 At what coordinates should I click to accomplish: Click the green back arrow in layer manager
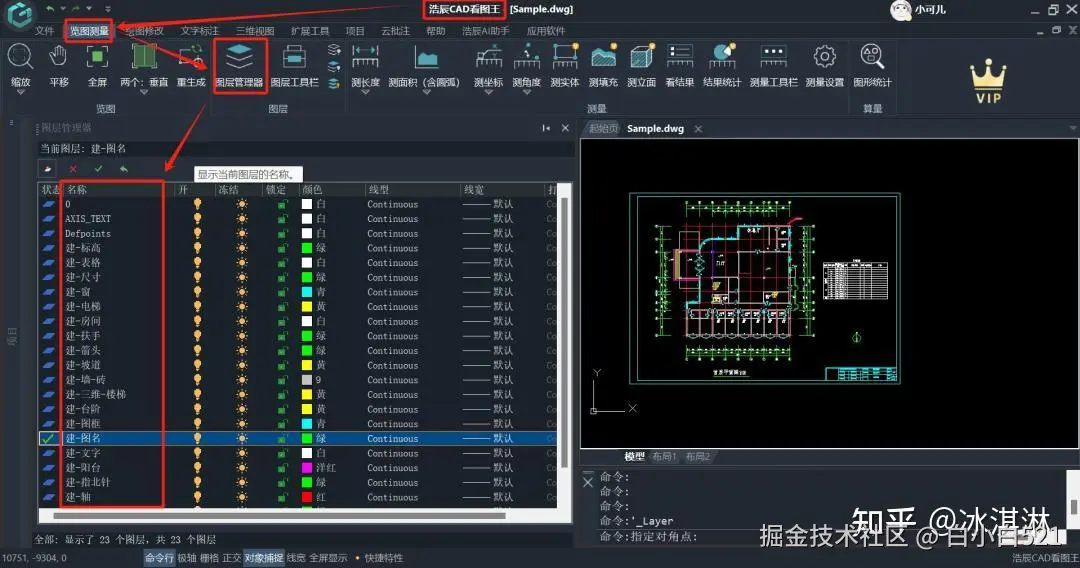click(x=123, y=169)
